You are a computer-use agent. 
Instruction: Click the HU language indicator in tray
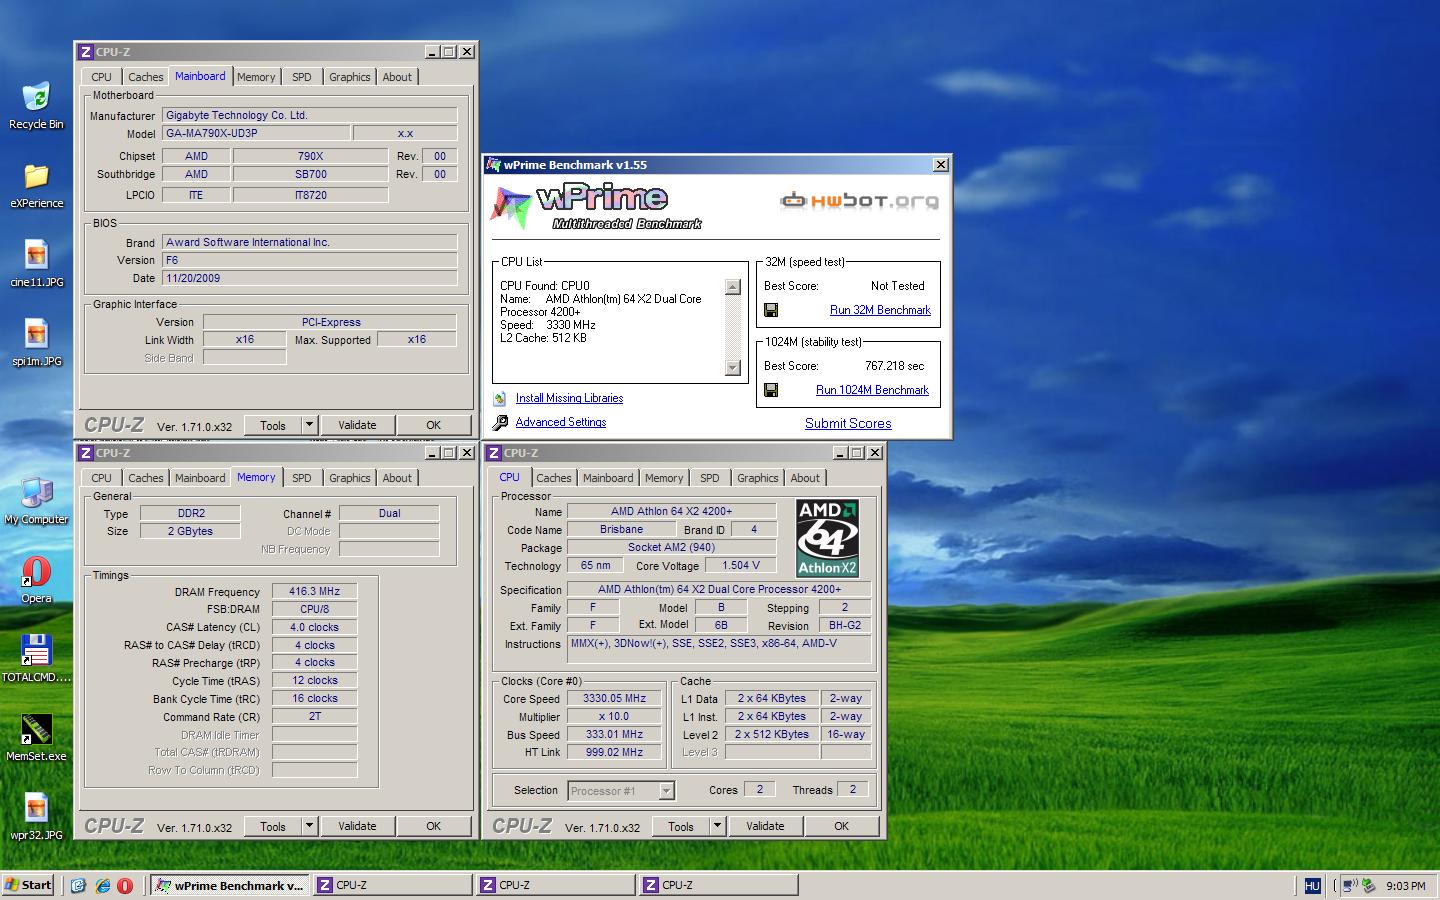1312,885
